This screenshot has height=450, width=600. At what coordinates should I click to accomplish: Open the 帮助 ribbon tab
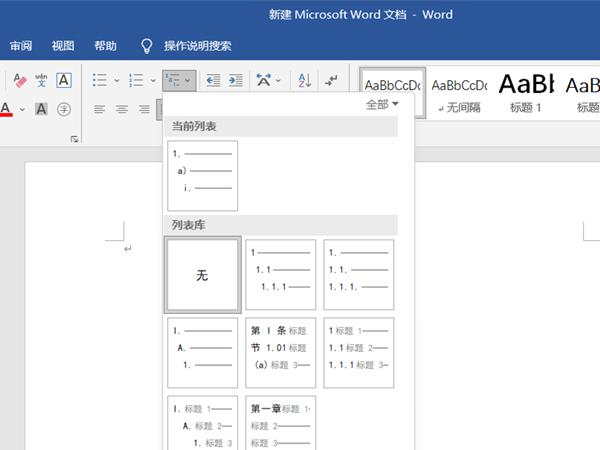[105, 46]
